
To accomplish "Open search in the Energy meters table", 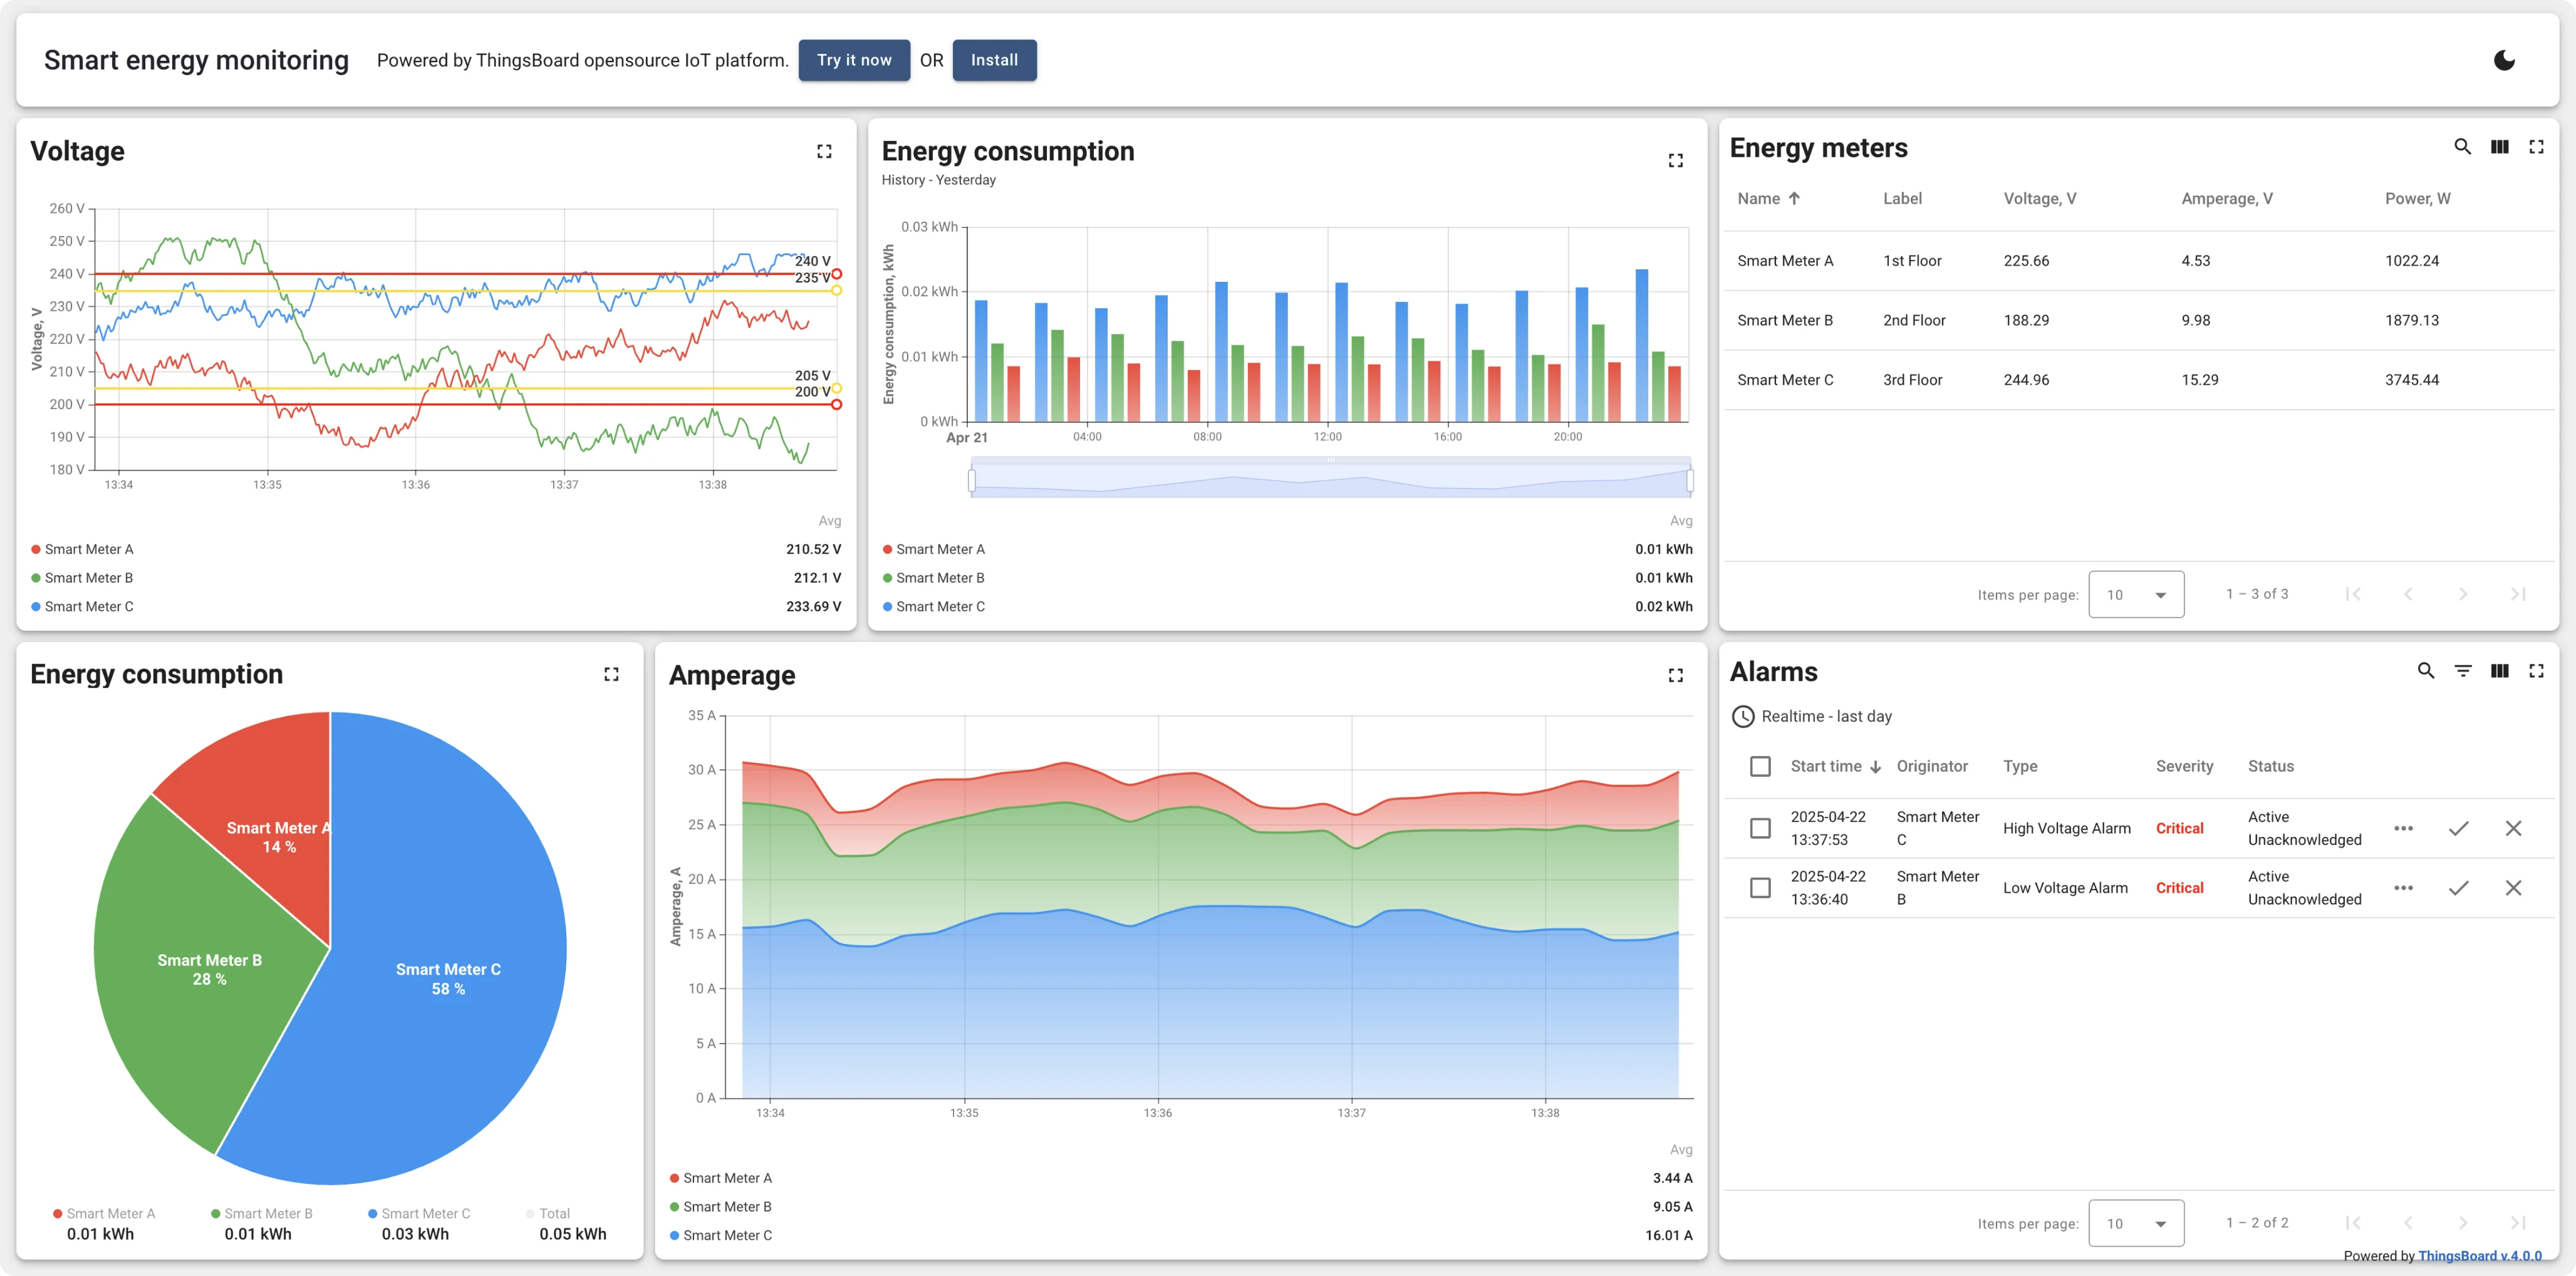I will (2462, 146).
